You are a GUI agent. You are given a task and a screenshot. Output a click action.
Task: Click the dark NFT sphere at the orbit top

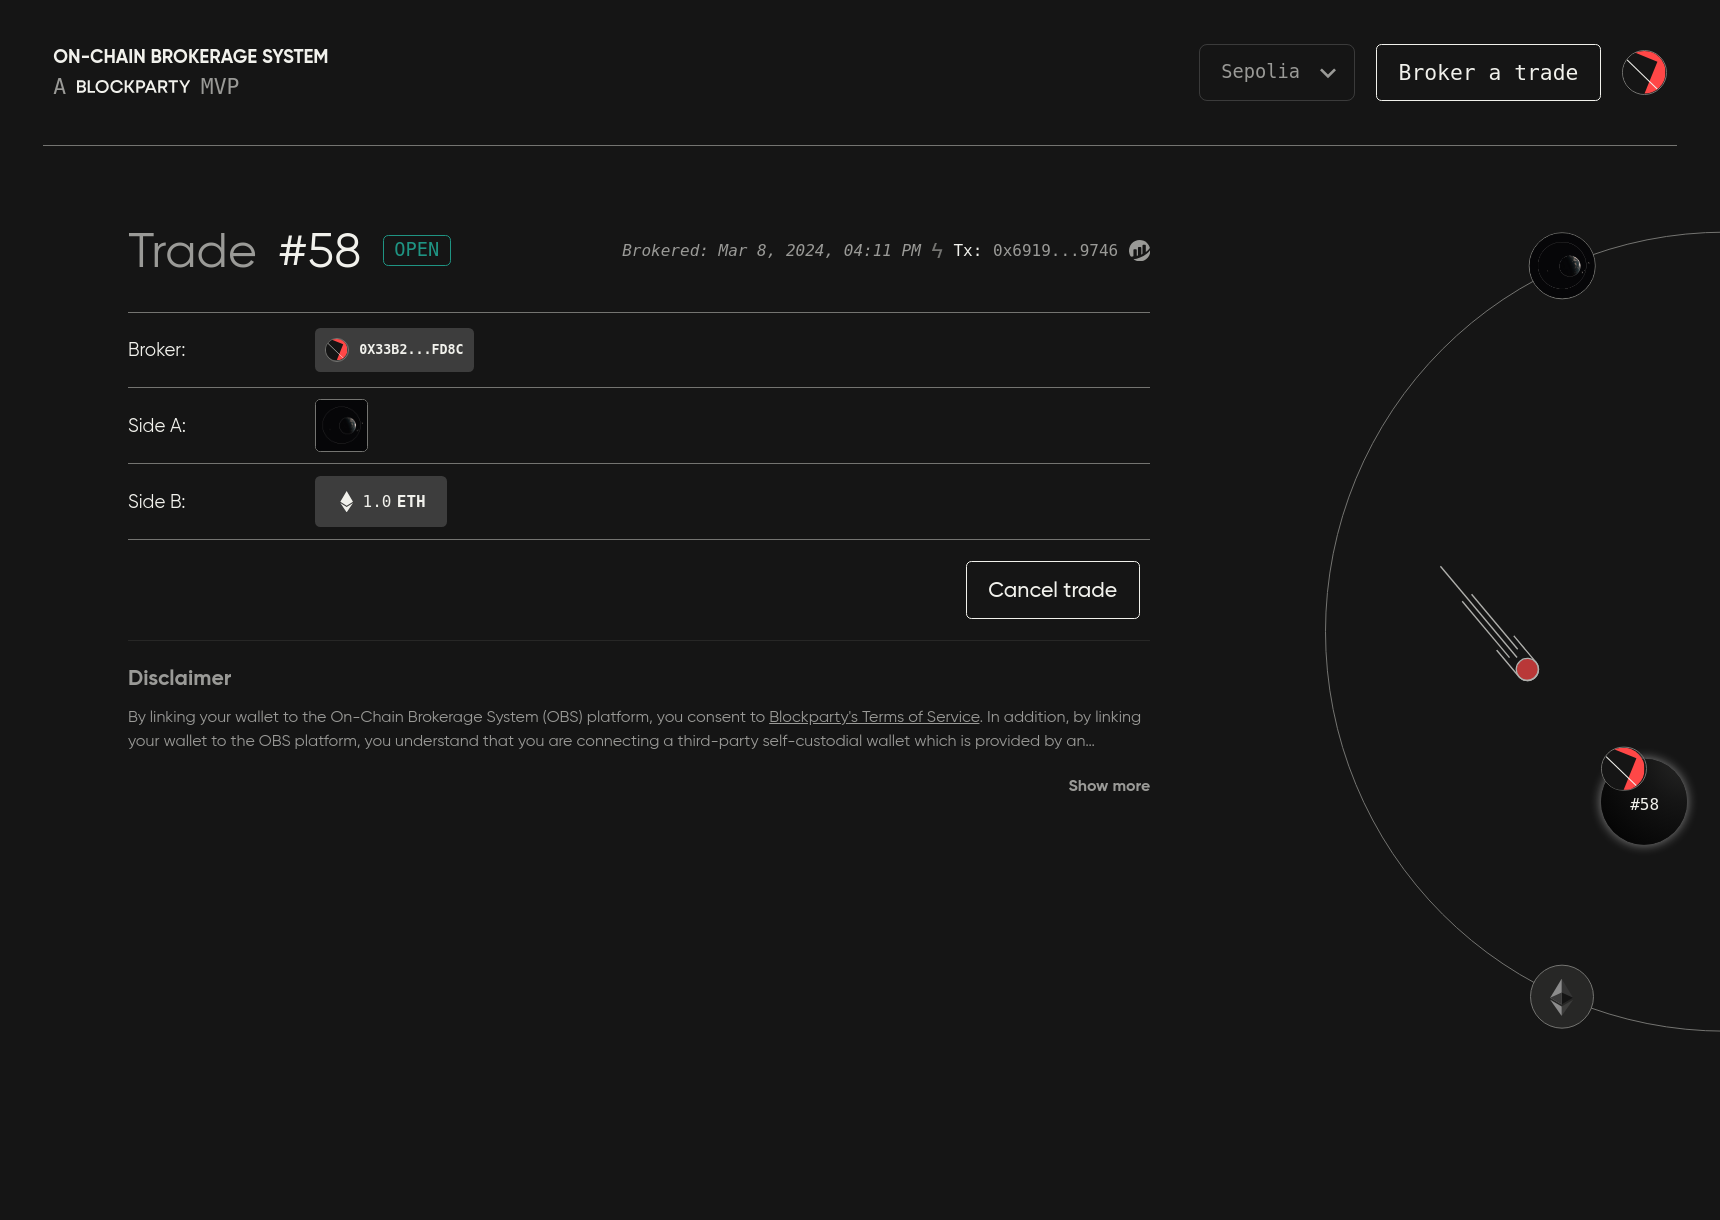click(1561, 266)
